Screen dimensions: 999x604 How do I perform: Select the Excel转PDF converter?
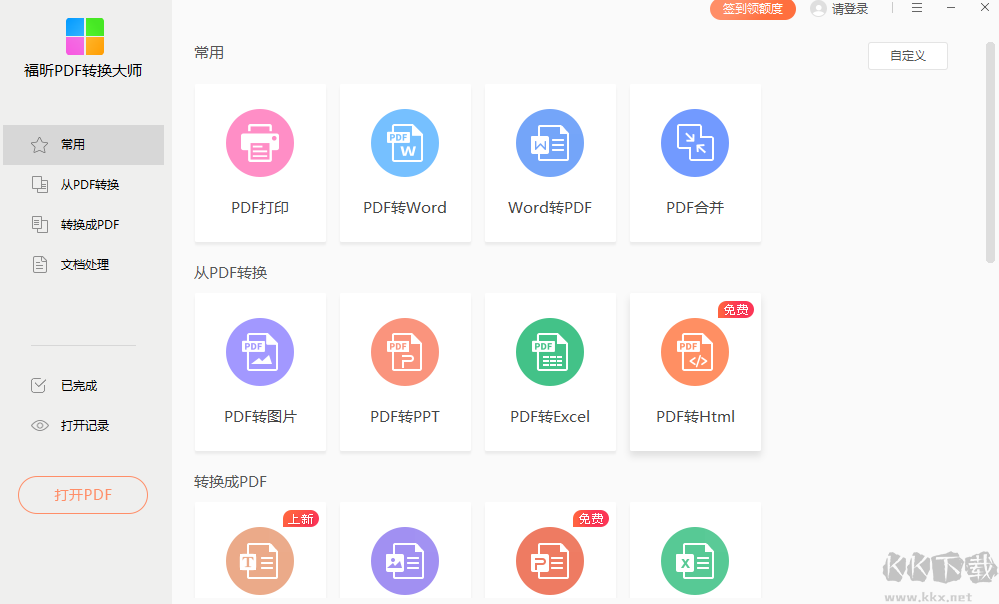point(695,560)
